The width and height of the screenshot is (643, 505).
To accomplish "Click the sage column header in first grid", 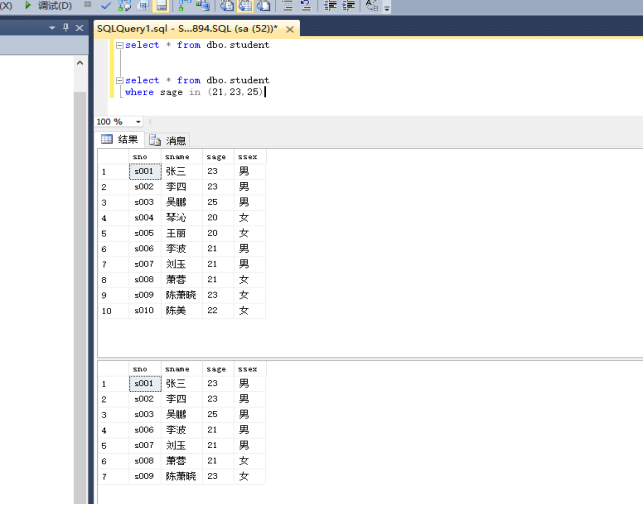I will [x=216, y=157].
